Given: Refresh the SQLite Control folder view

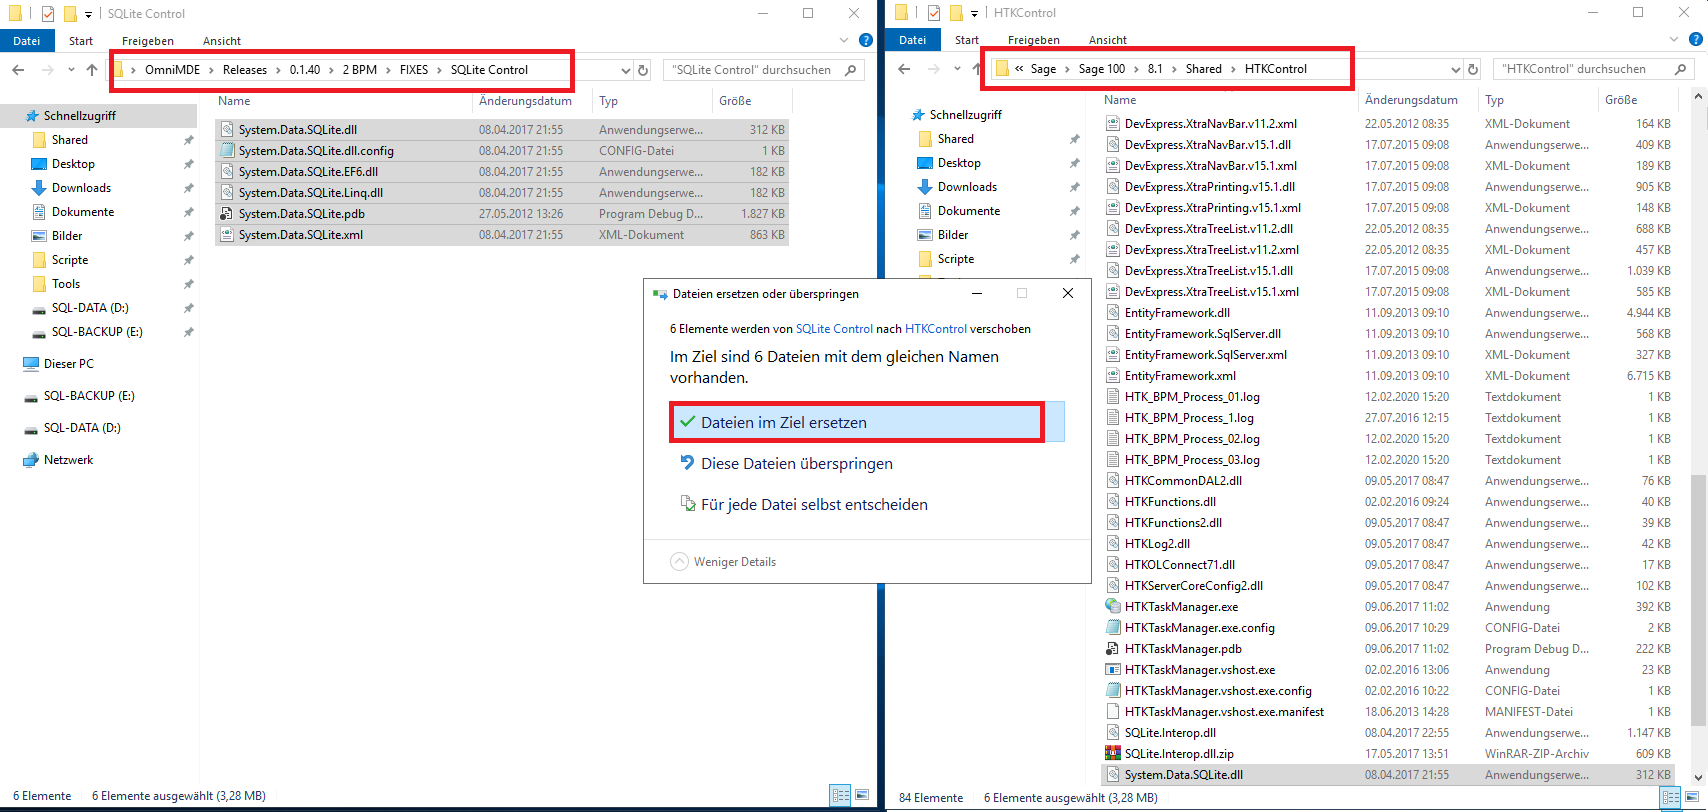Looking at the screenshot, I should click(x=643, y=70).
